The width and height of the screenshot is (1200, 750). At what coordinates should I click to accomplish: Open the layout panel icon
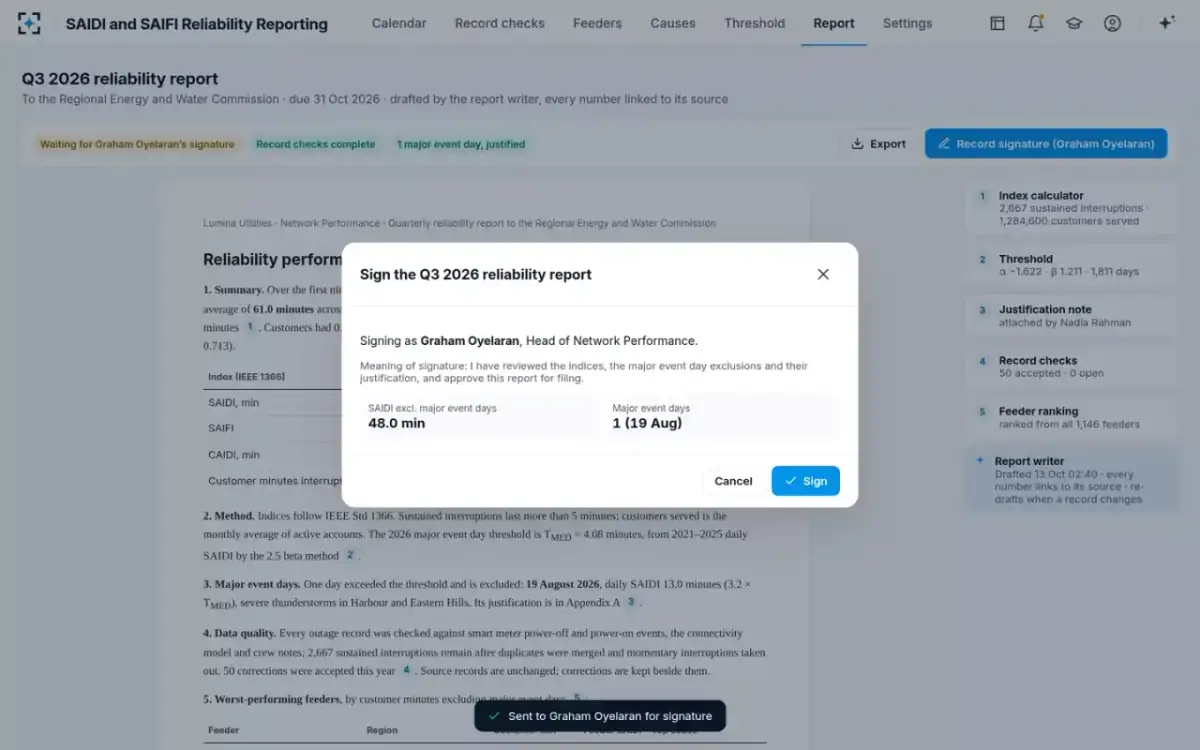point(997,23)
